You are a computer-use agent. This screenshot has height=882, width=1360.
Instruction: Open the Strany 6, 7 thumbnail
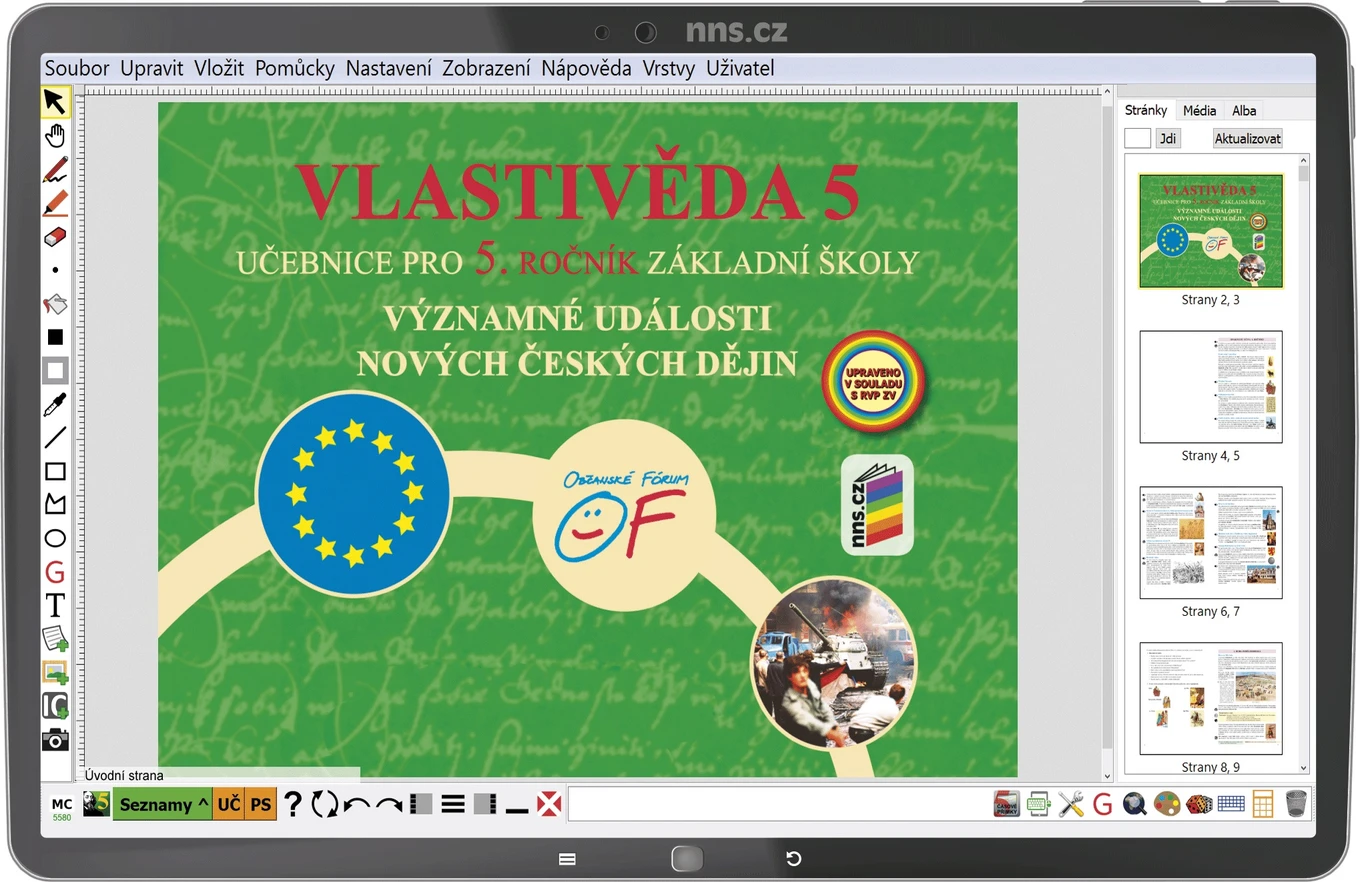tap(1210, 552)
